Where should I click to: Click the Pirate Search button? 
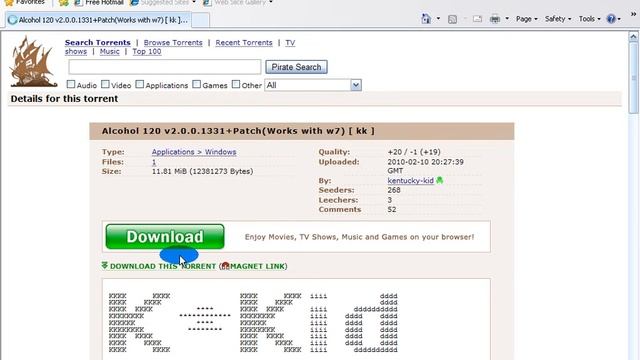[x=296, y=67]
